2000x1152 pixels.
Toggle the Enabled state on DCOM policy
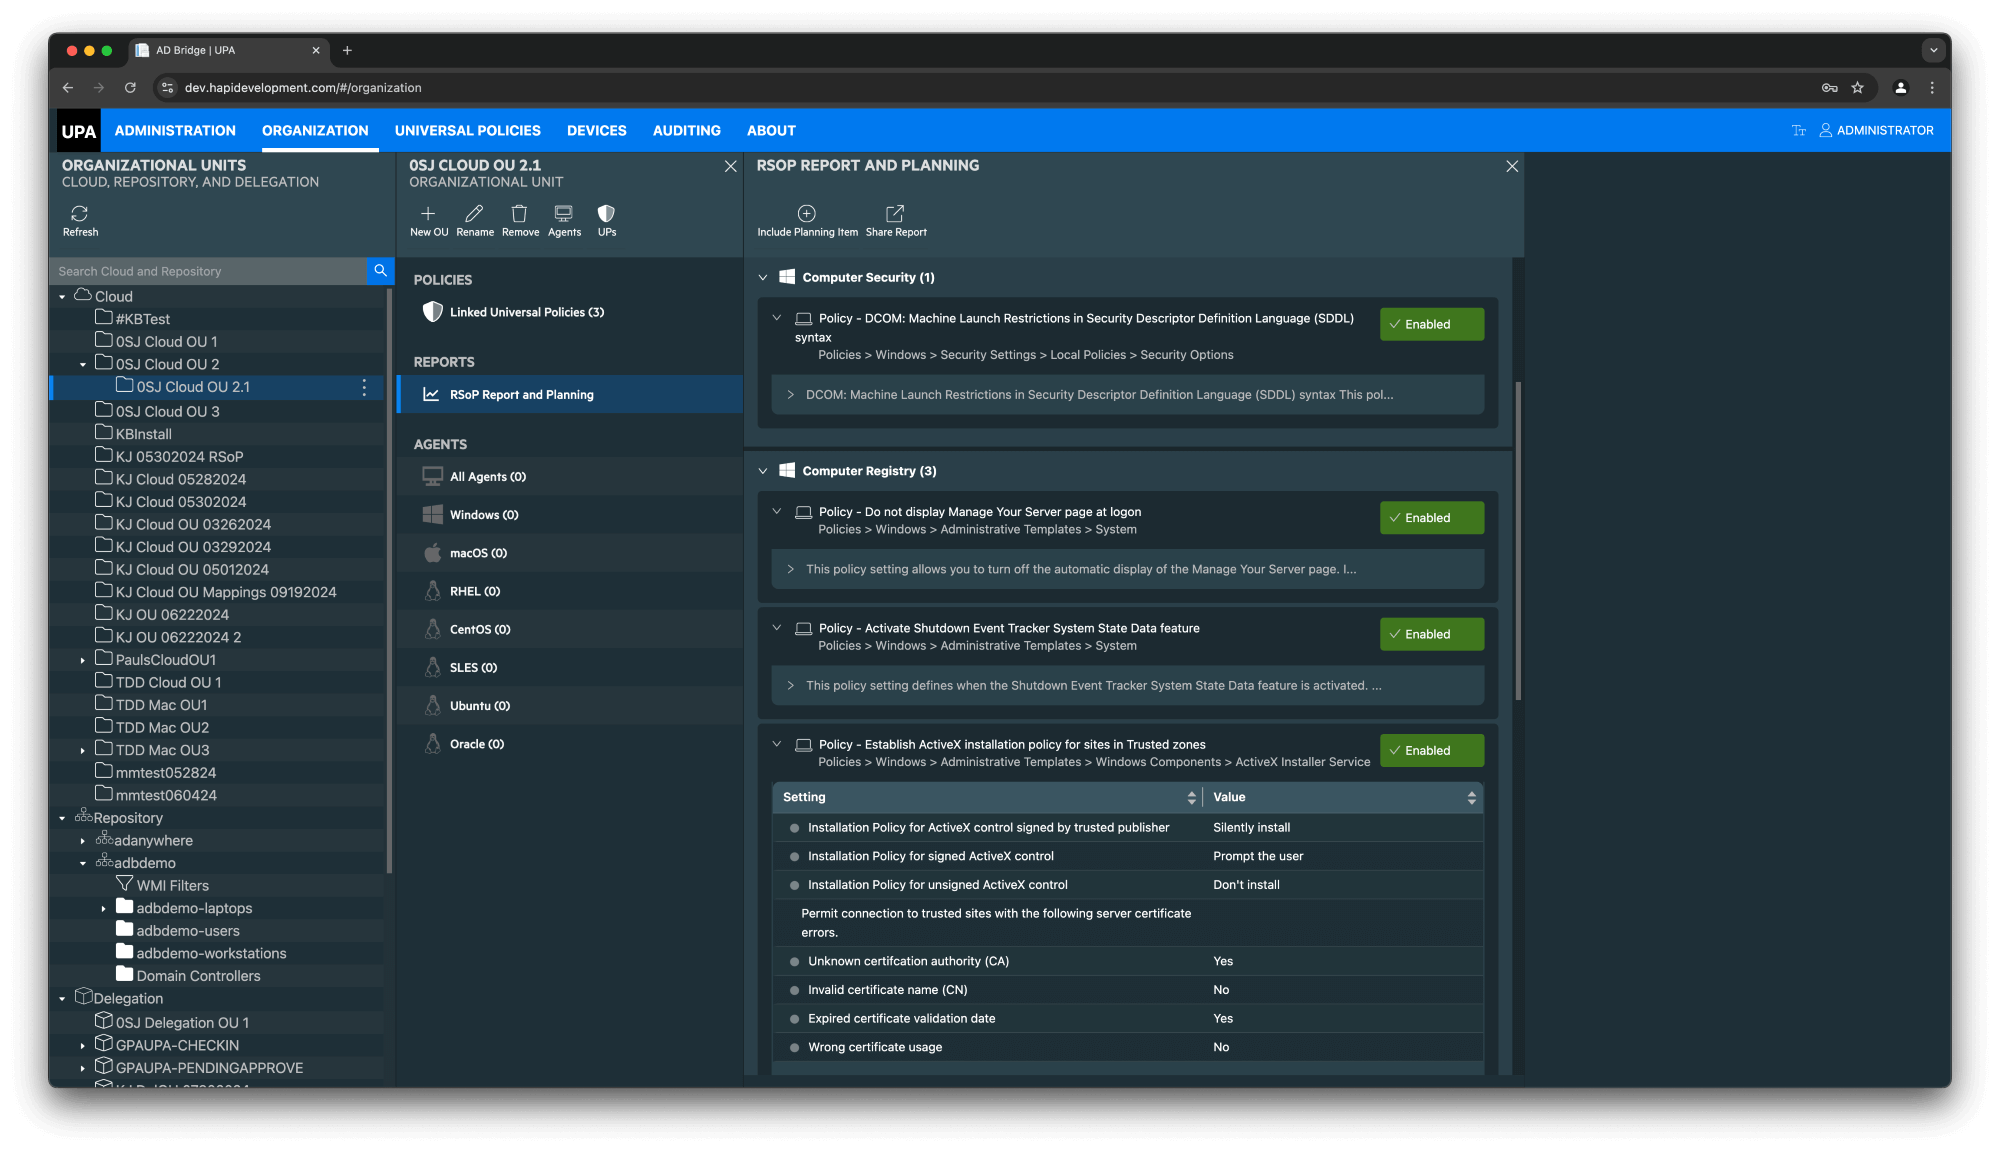click(1431, 324)
